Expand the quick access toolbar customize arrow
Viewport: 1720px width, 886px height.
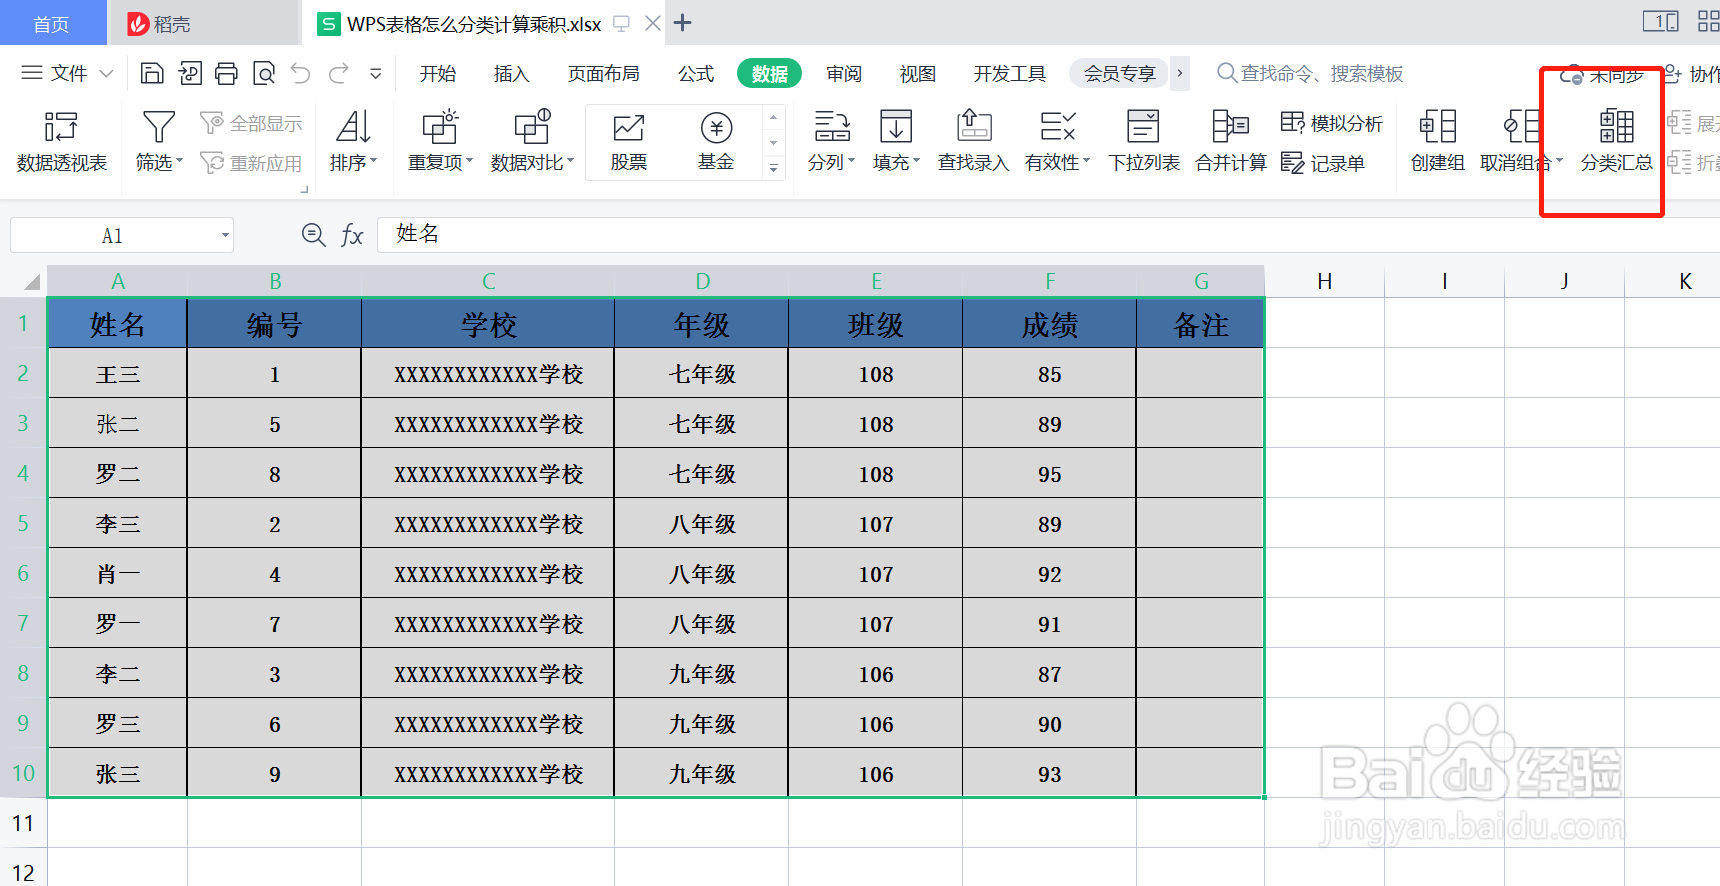[x=376, y=73]
